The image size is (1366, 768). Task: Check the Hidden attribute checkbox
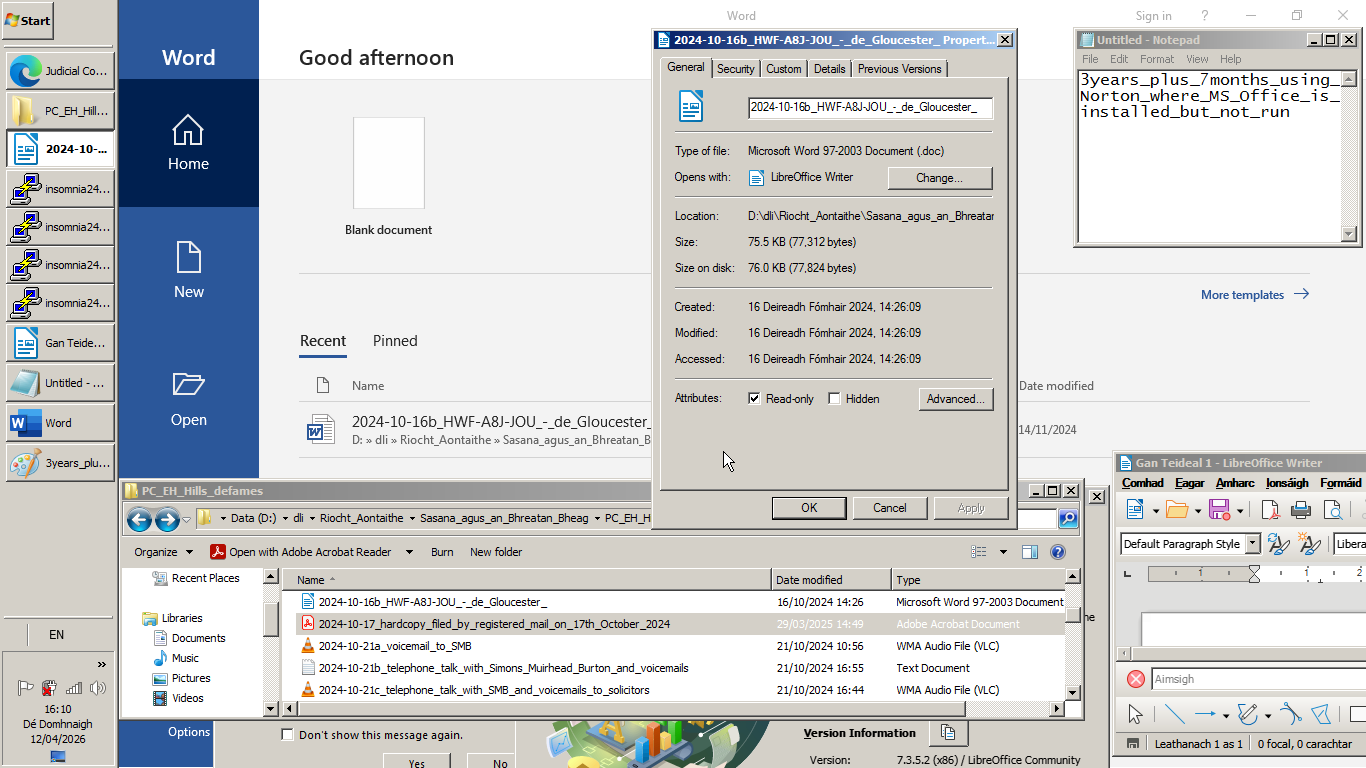834,399
